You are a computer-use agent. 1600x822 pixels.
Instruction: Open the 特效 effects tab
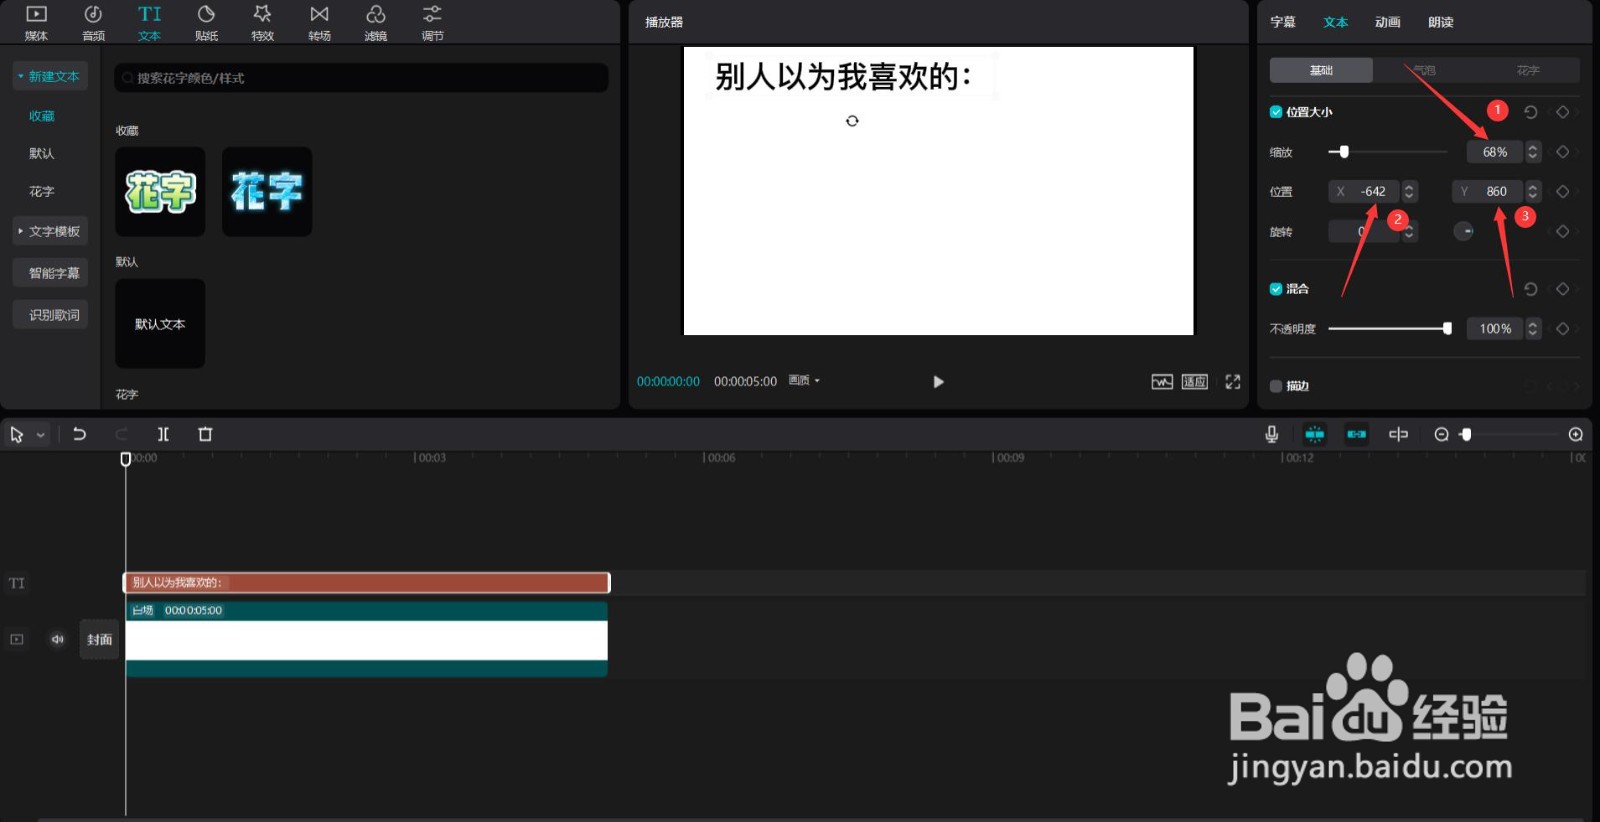tap(262, 22)
